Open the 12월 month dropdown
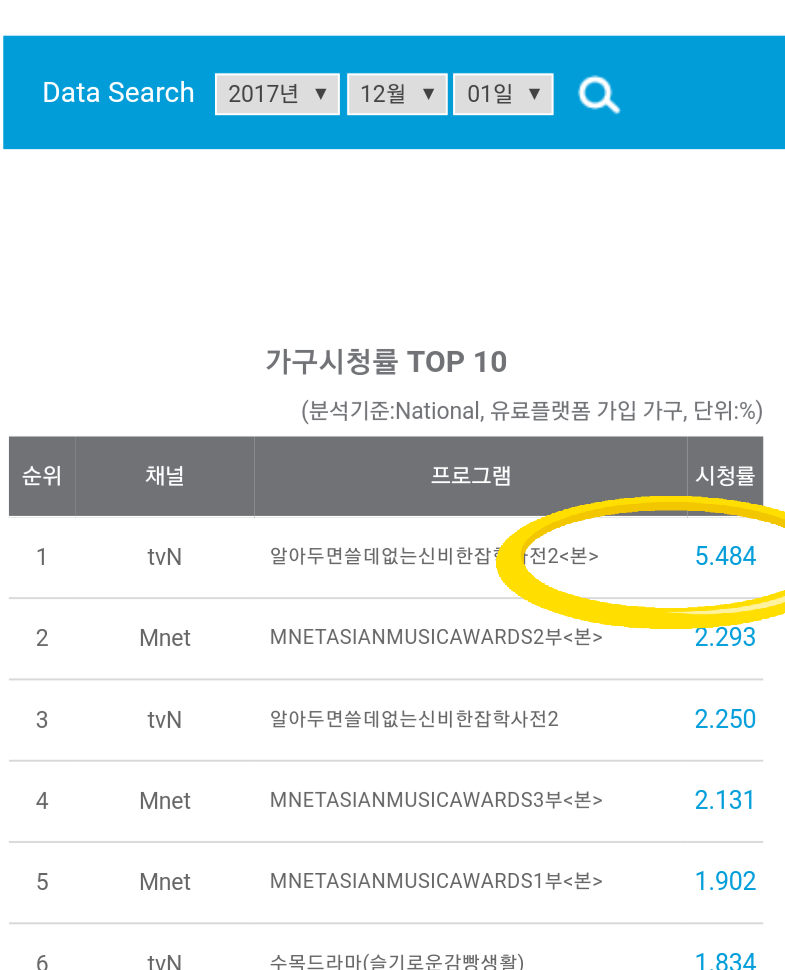Viewport: 785px width, 970px height. [397, 94]
